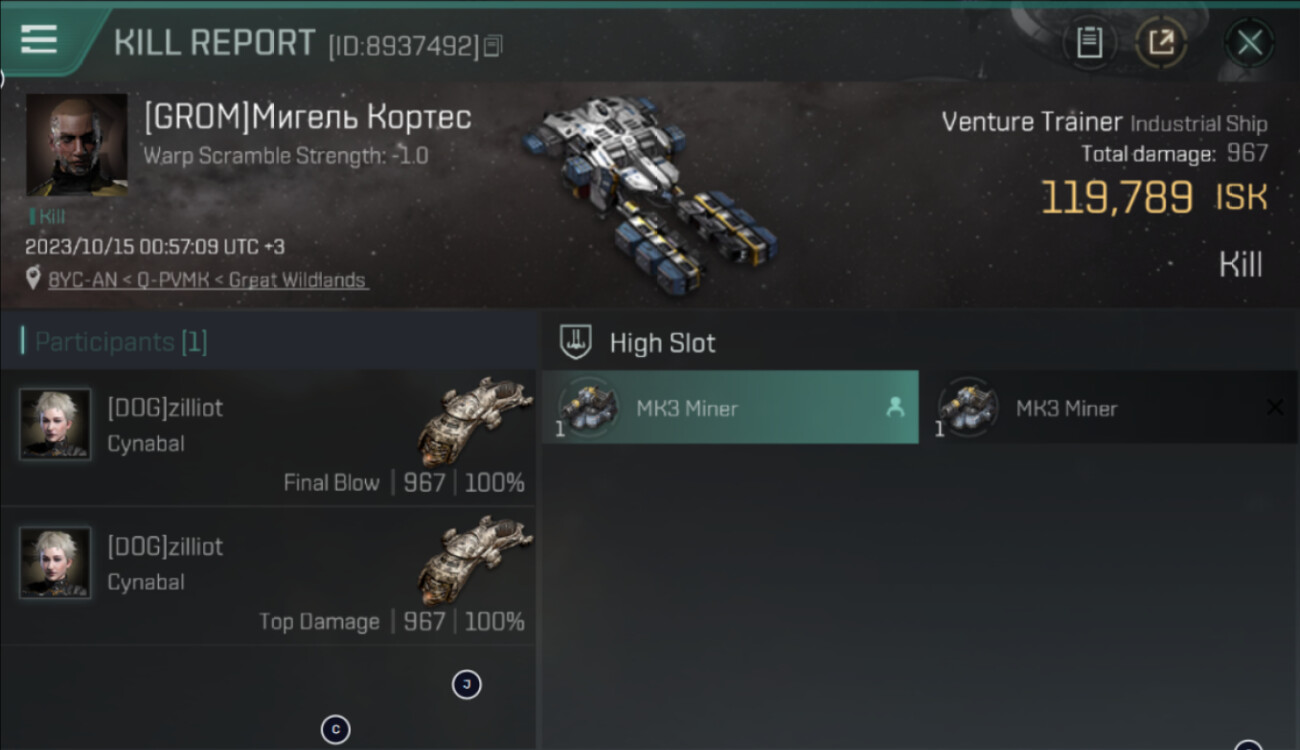The width and height of the screenshot is (1300, 750).
Task: Click the KILL REPORT title
Action: point(215,43)
